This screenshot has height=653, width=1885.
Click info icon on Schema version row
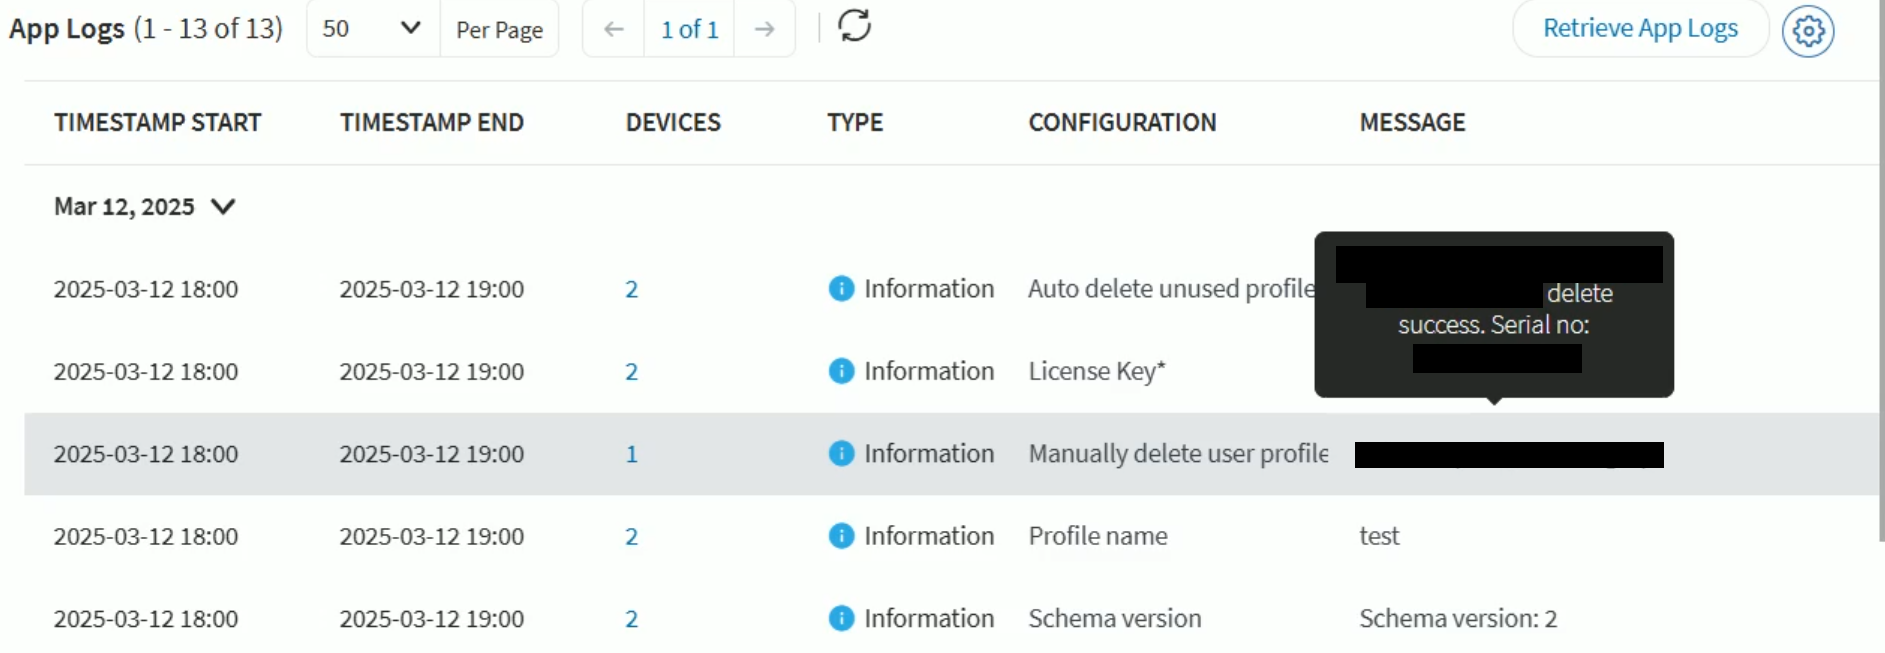[x=841, y=619]
